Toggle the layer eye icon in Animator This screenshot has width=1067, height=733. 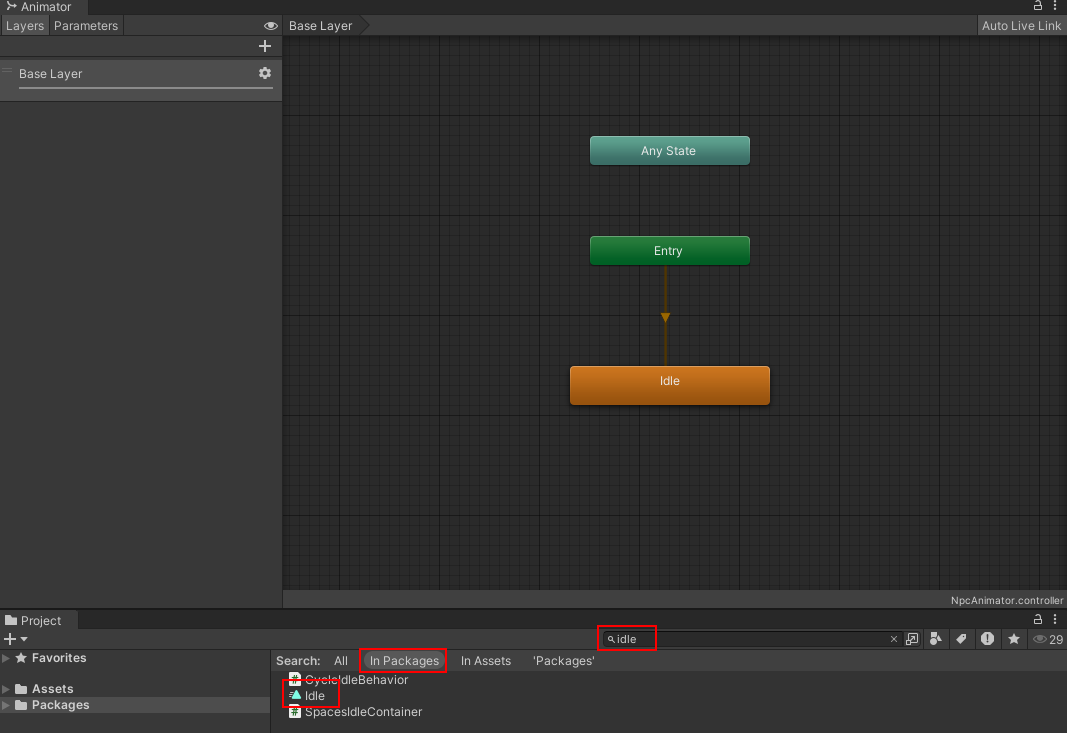click(270, 25)
